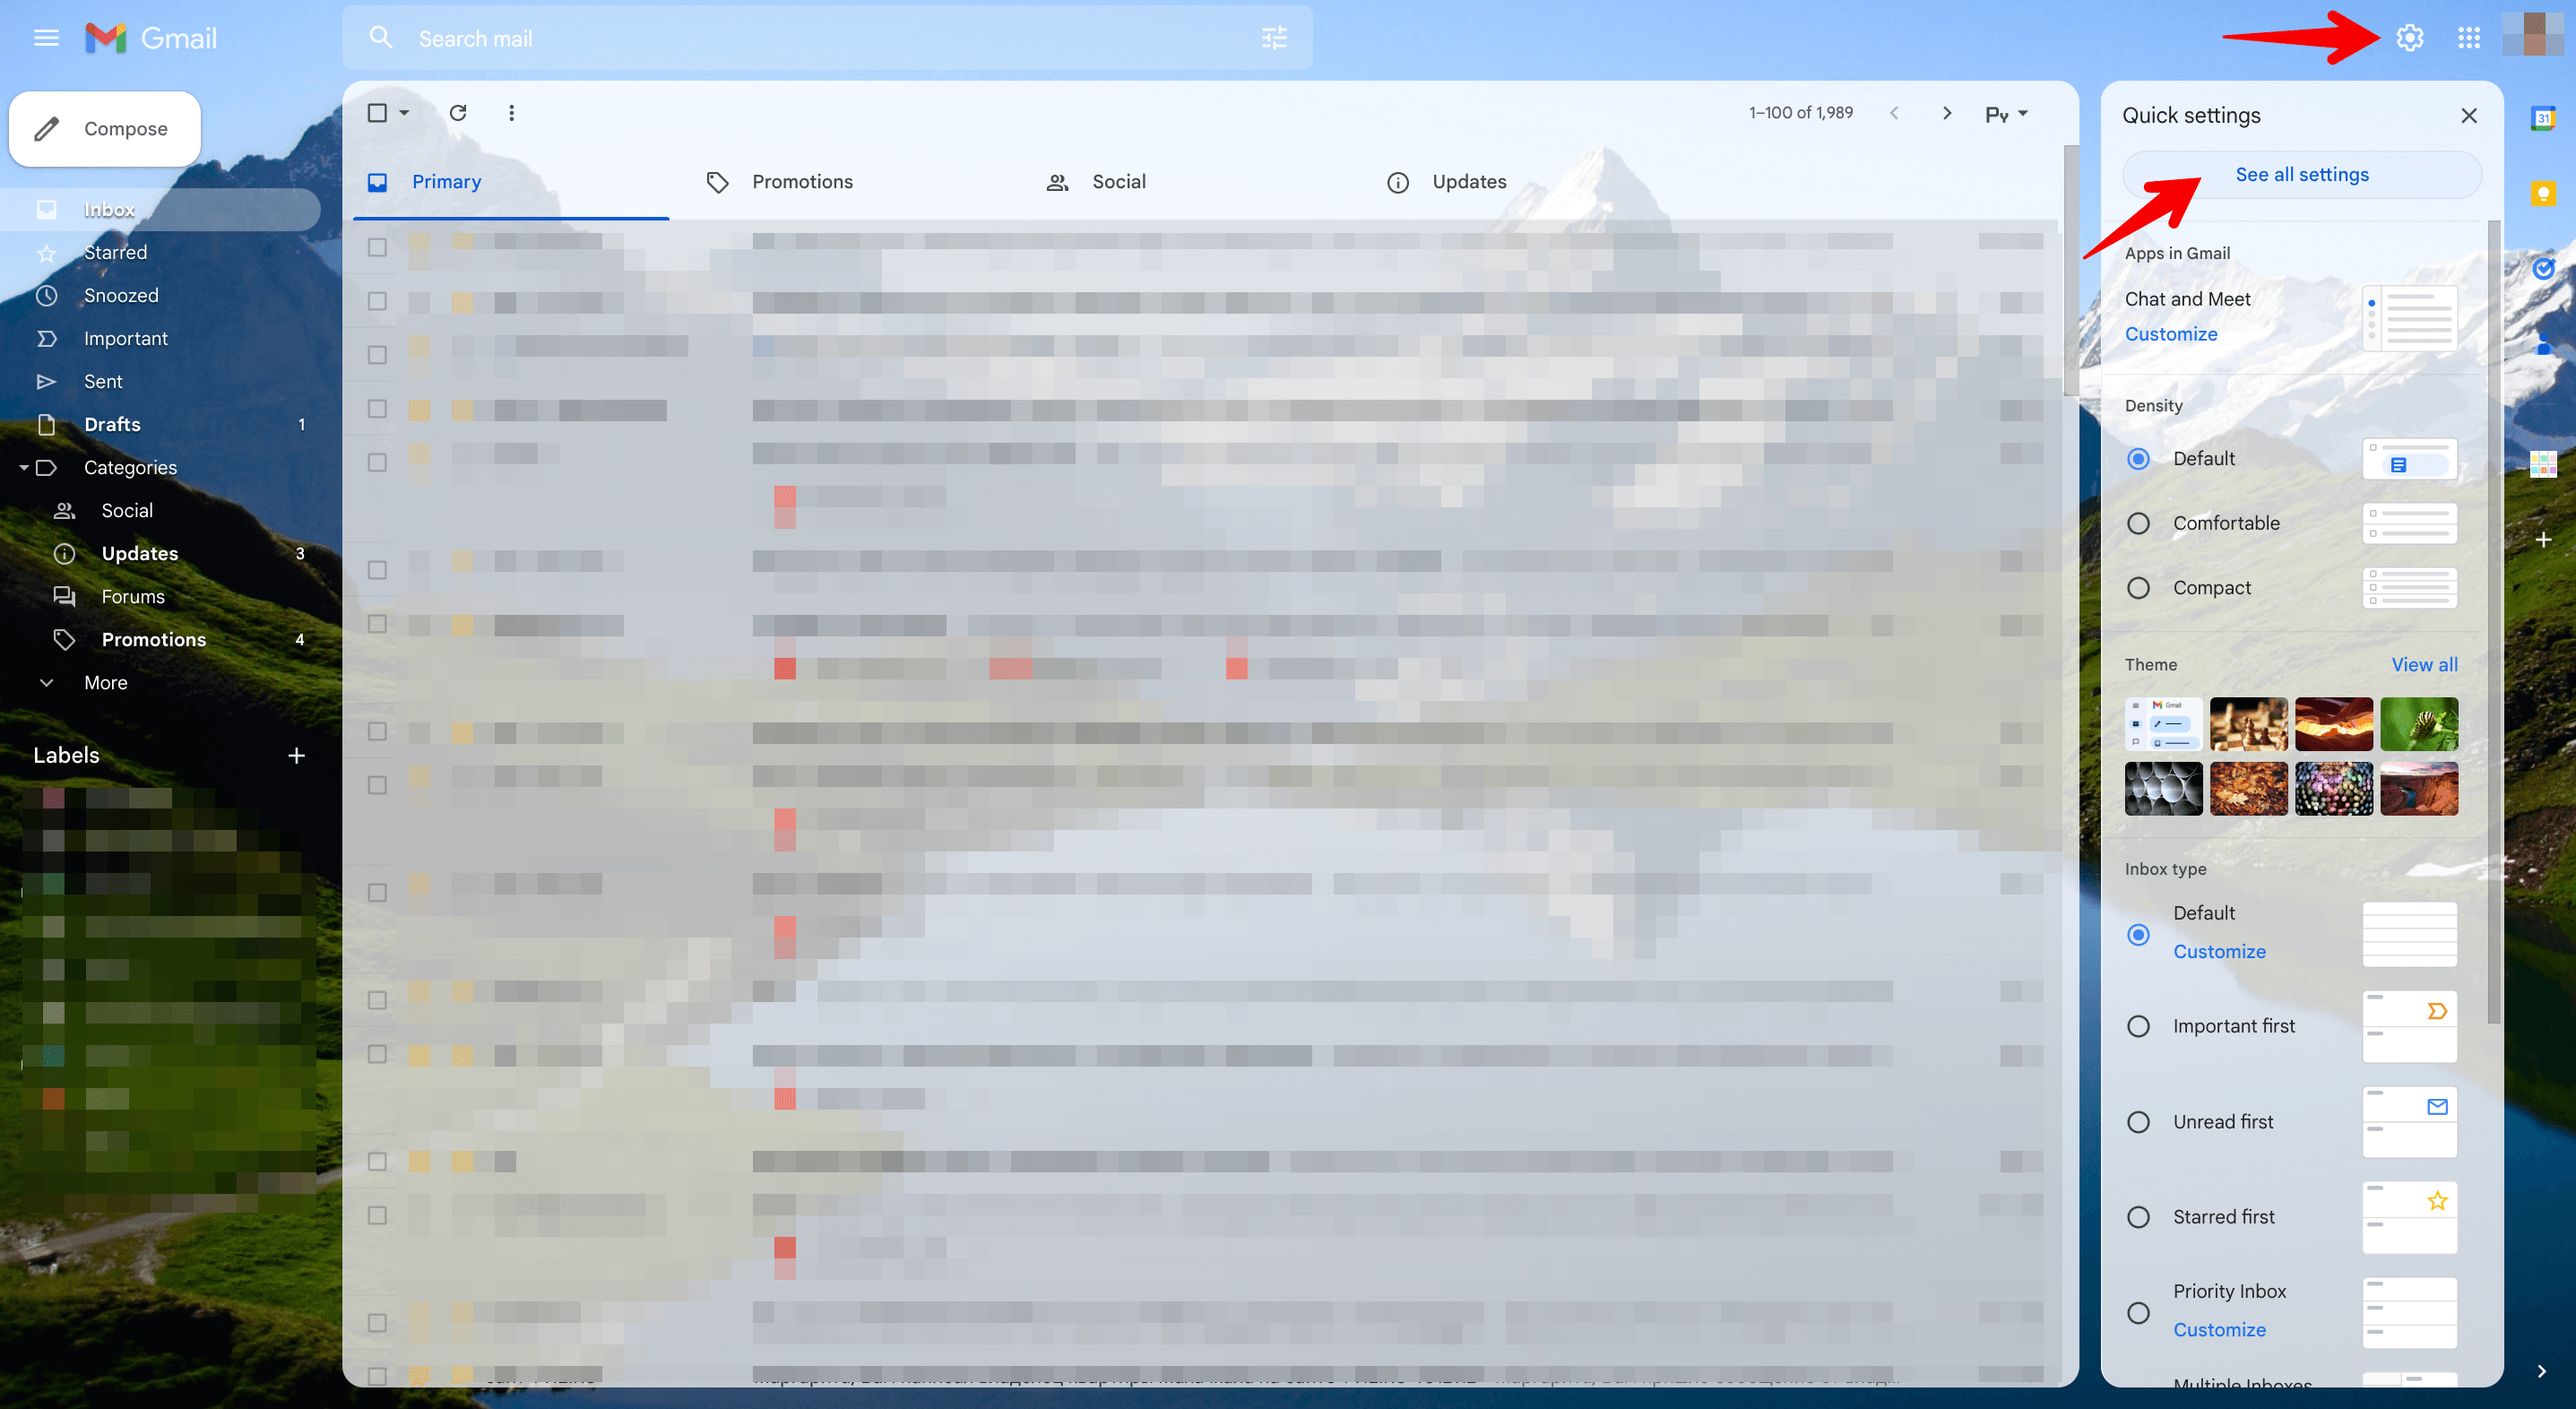Viewport: 2576px width, 1409px height.
Task: Select Comfortable density radio button
Action: pyautogui.click(x=2139, y=523)
